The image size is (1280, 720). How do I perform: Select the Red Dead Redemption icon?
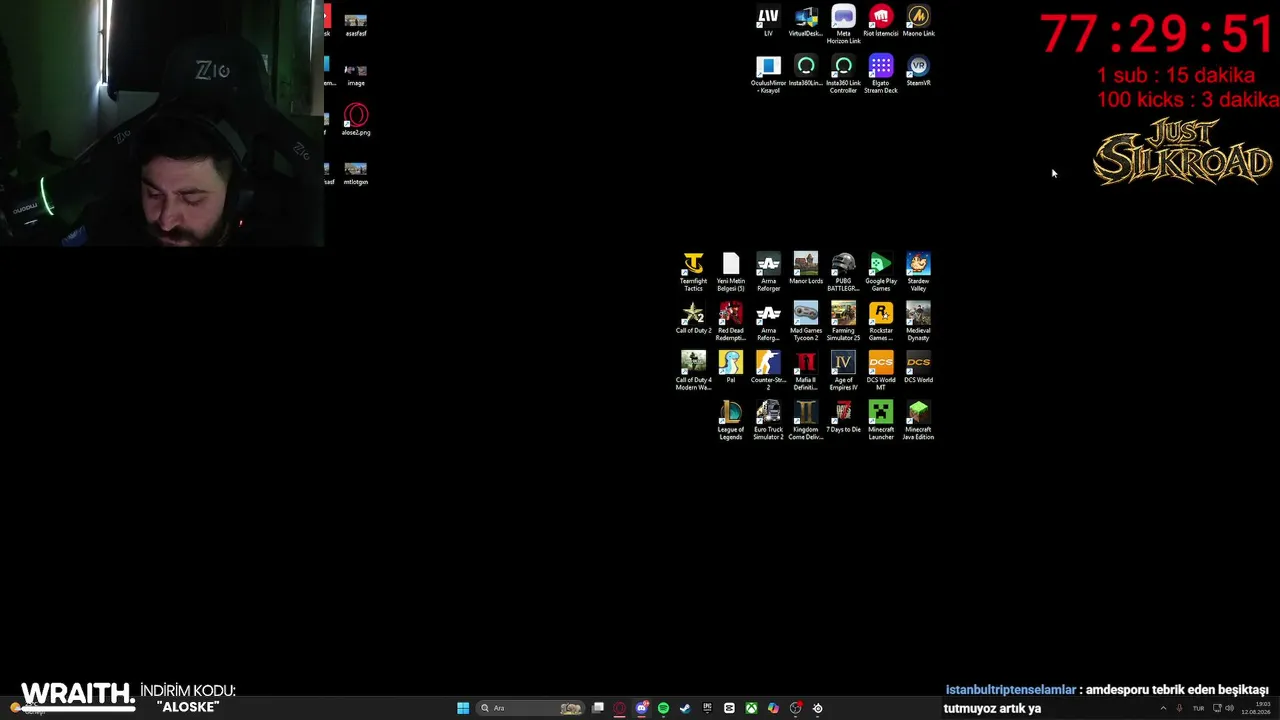(731, 322)
